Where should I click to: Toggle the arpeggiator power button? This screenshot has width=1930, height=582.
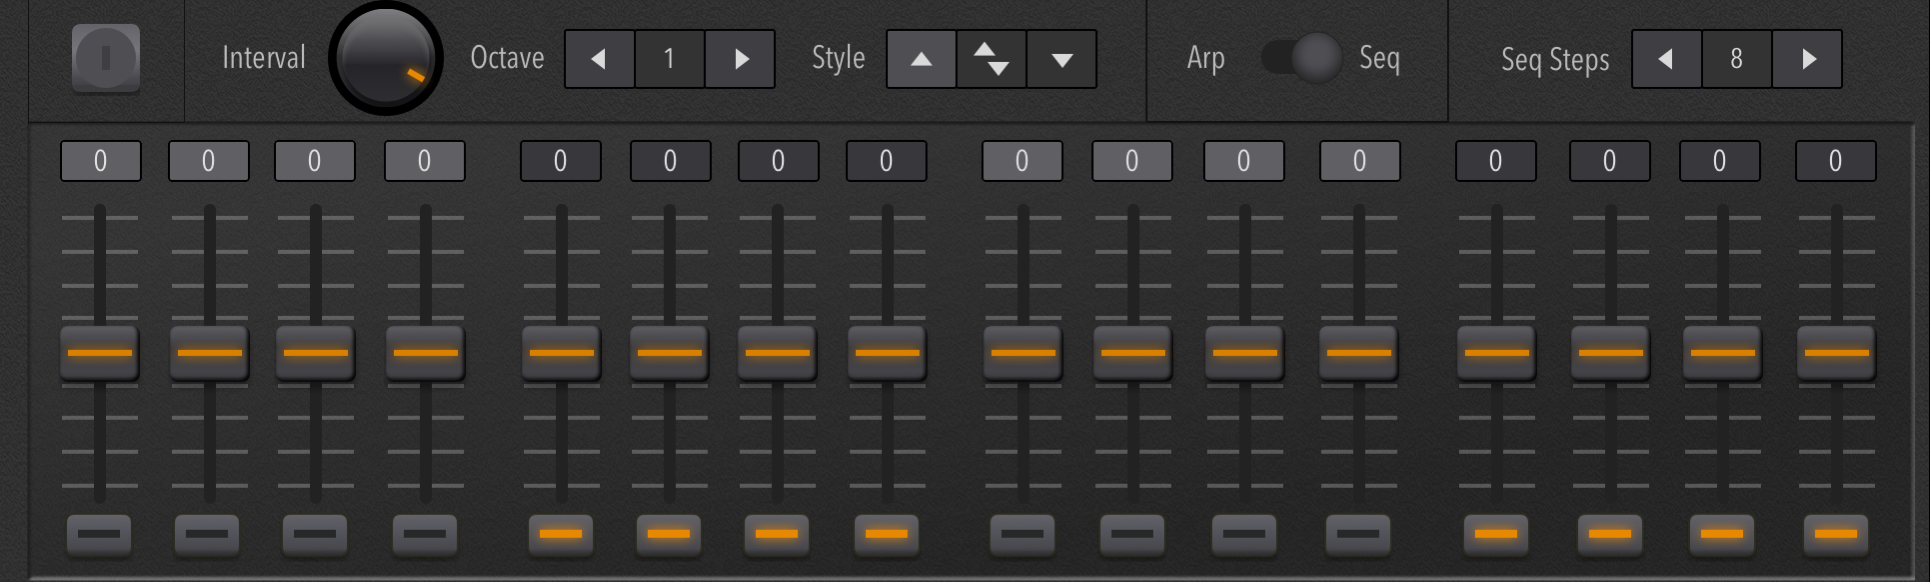tap(106, 58)
